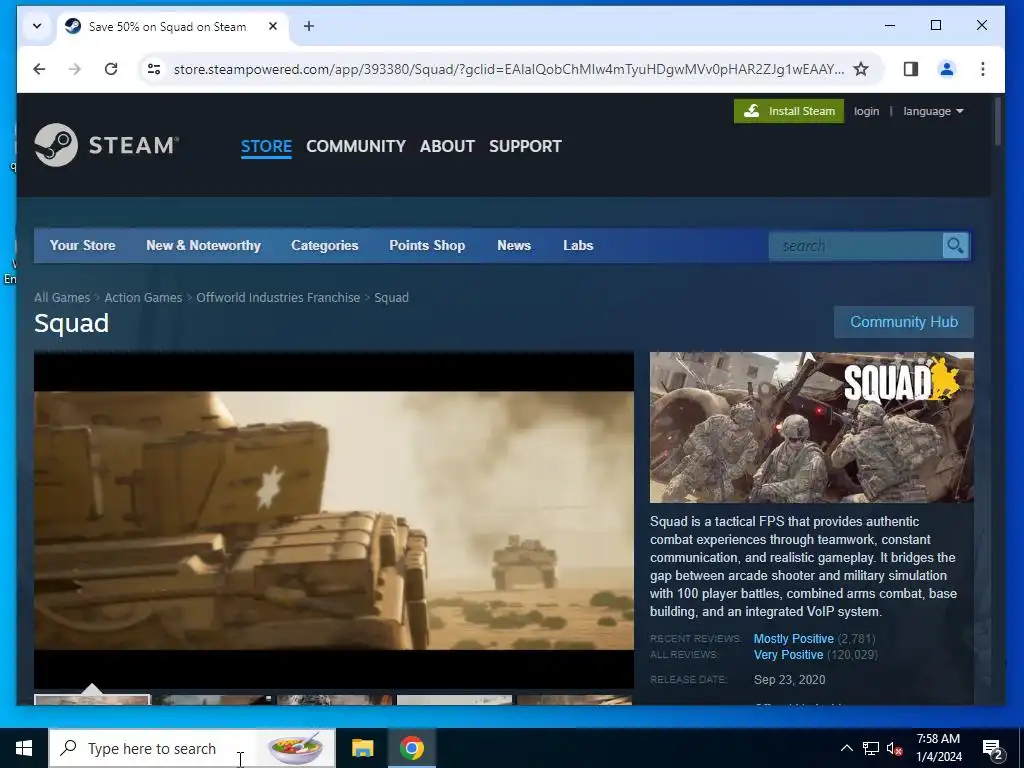Open the SUPPORT page
The height and width of the screenshot is (768, 1024).
coord(525,146)
